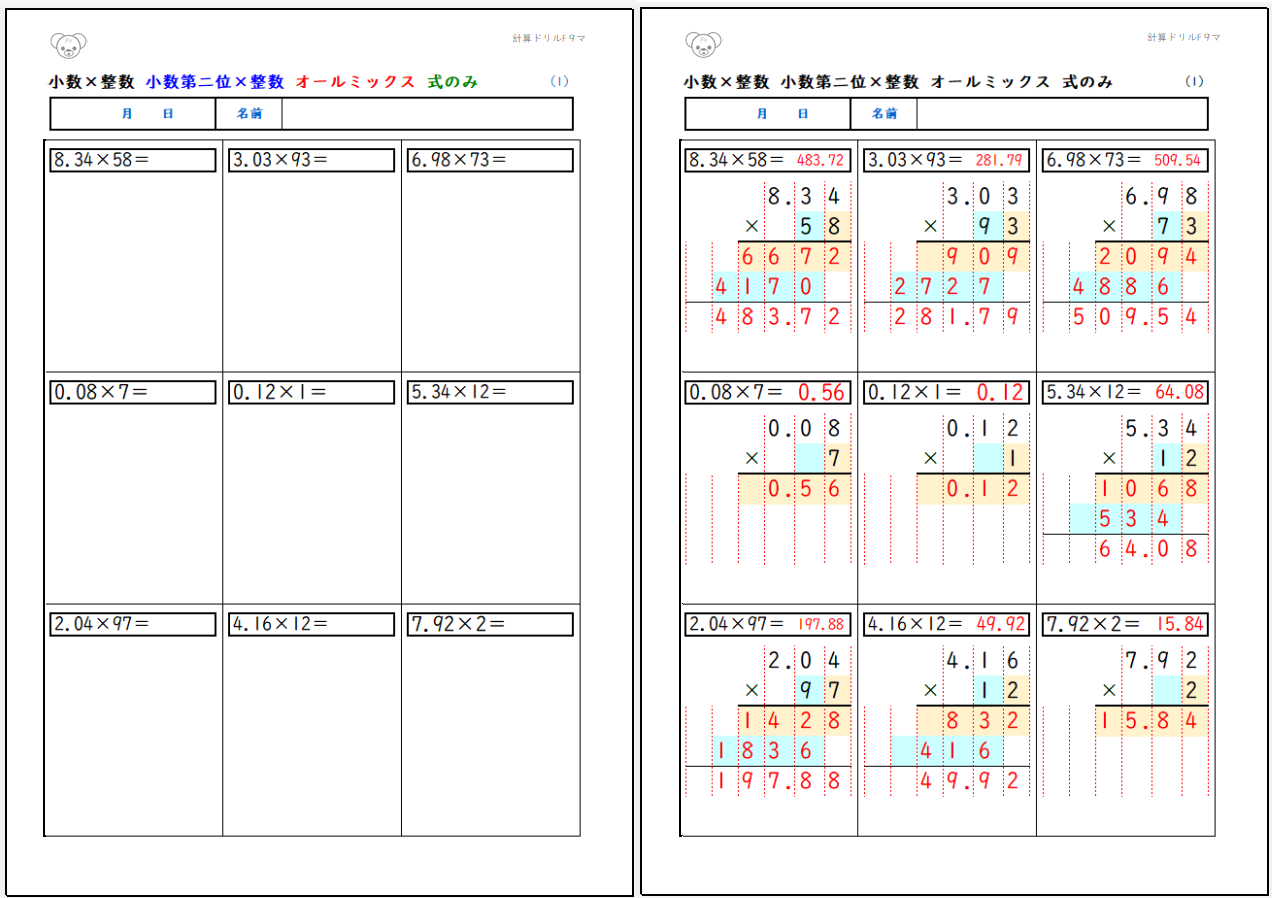Click the 月 日 date field on the left worksheet

(147, 114)
